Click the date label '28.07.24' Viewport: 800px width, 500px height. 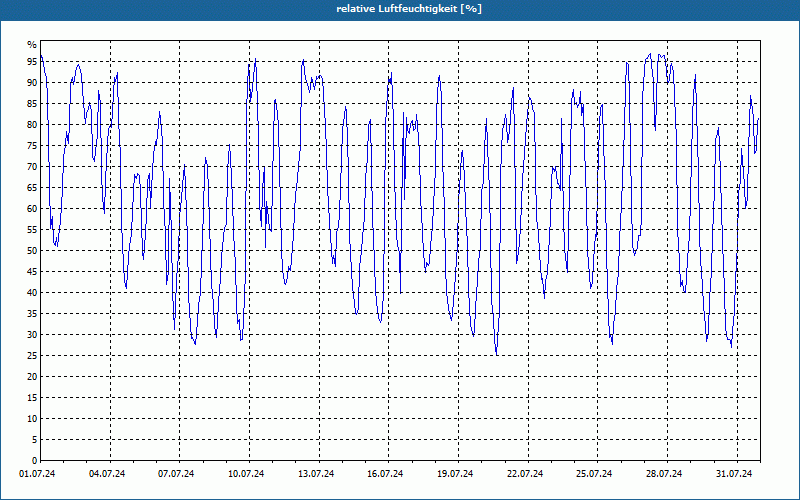[x=664, y=474]
